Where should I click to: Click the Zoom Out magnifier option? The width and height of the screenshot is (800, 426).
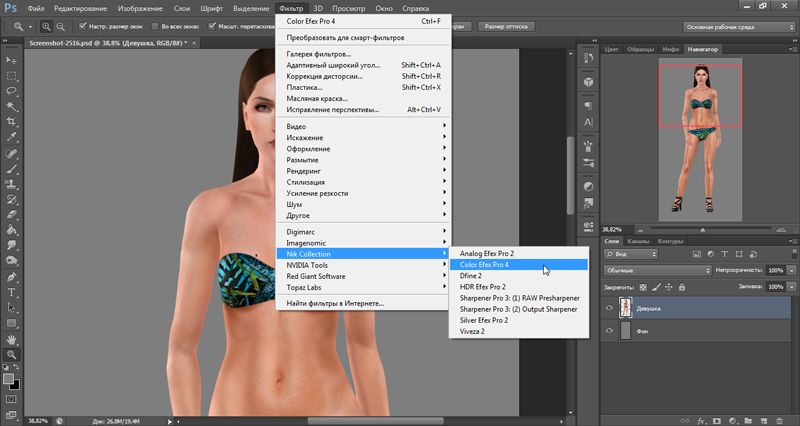(60, 27)
